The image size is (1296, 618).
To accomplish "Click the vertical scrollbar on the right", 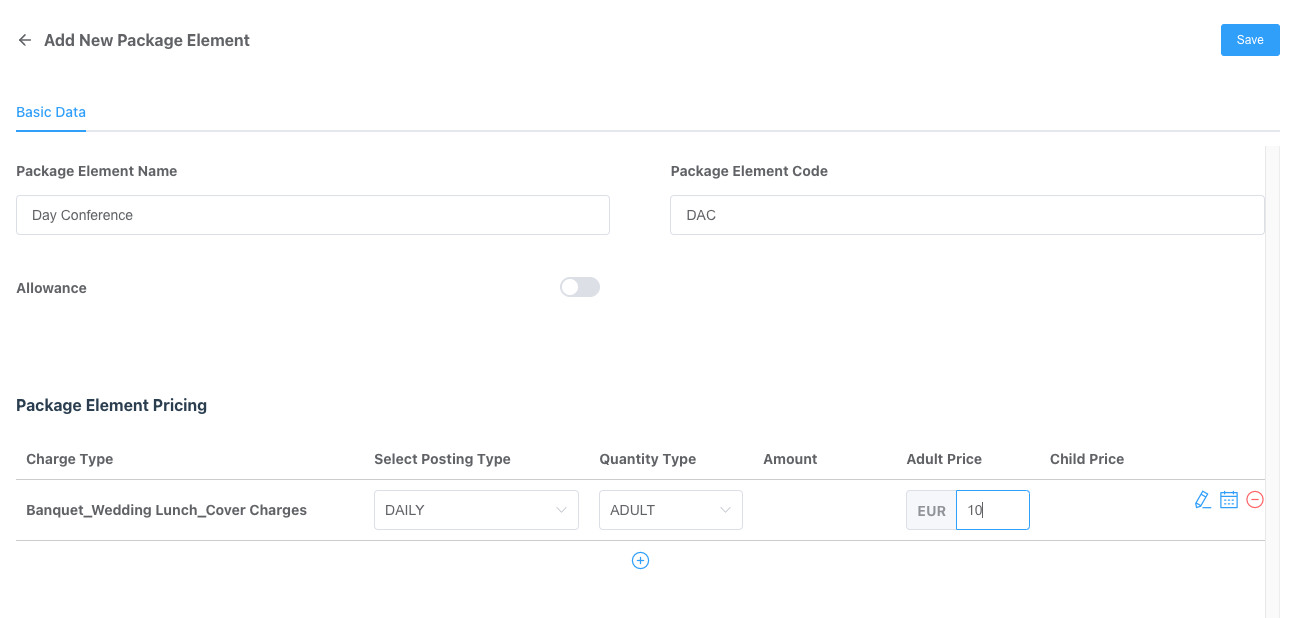I will 1272,380.
